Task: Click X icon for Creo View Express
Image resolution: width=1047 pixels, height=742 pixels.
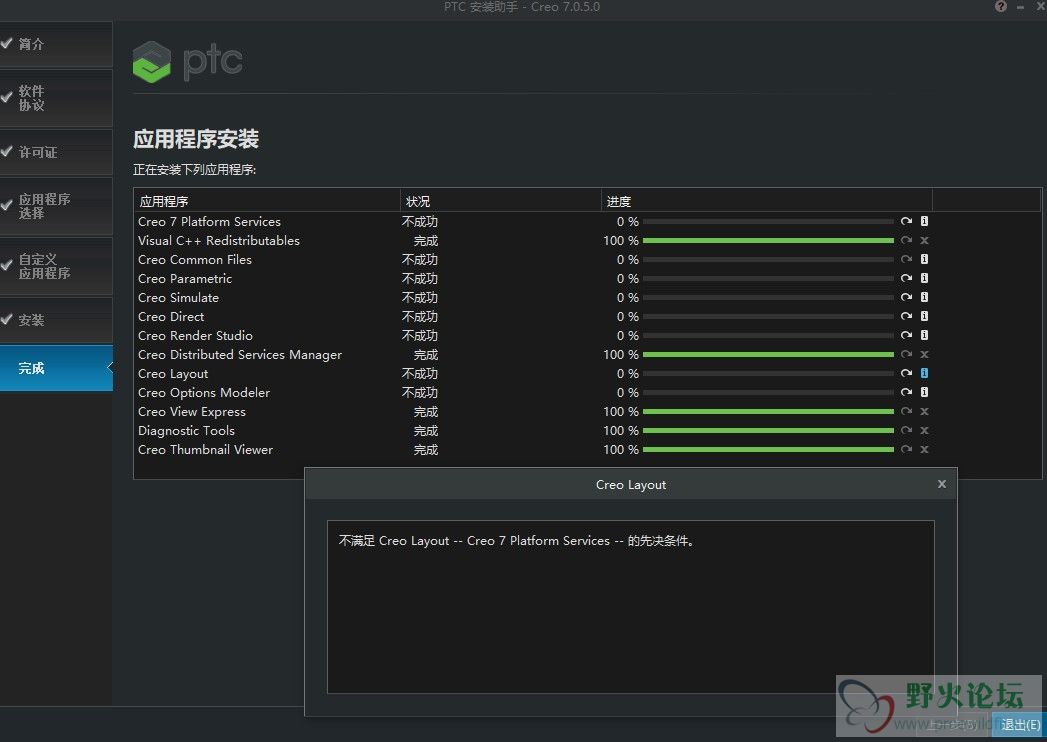Action: 924,411
